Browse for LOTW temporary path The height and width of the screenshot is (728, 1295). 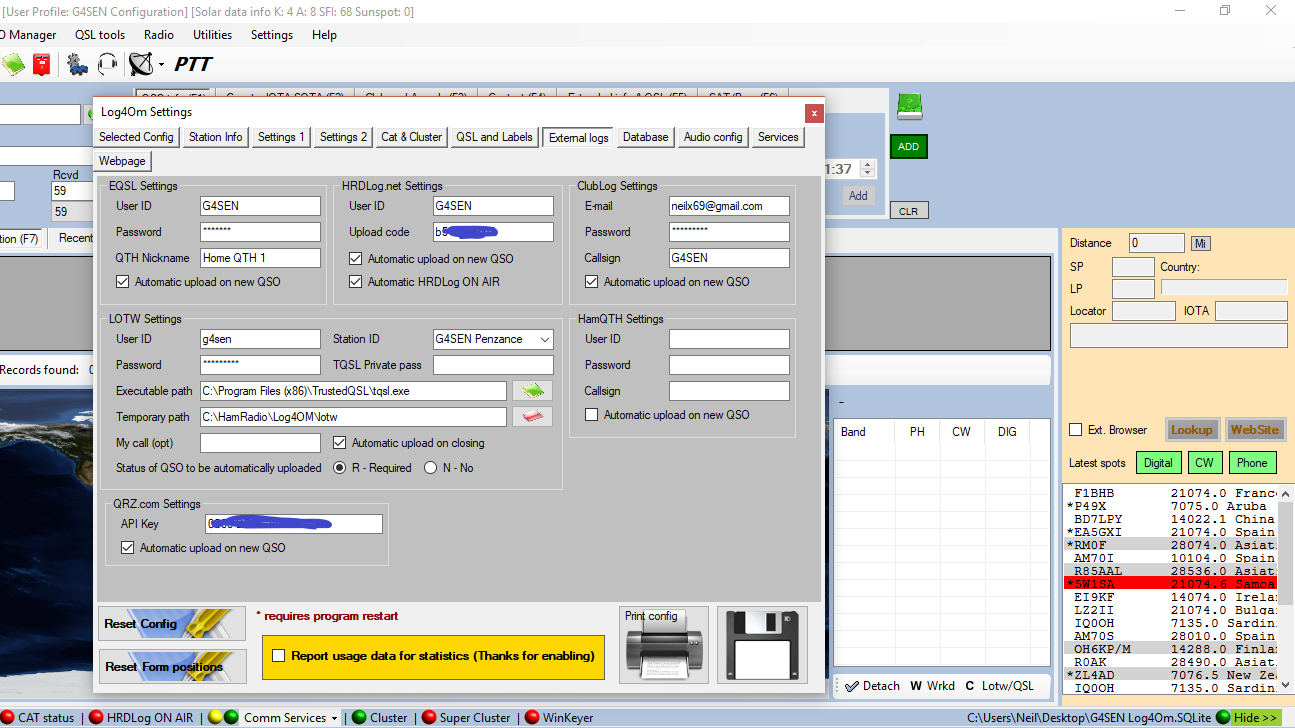(x=533, y=417)
